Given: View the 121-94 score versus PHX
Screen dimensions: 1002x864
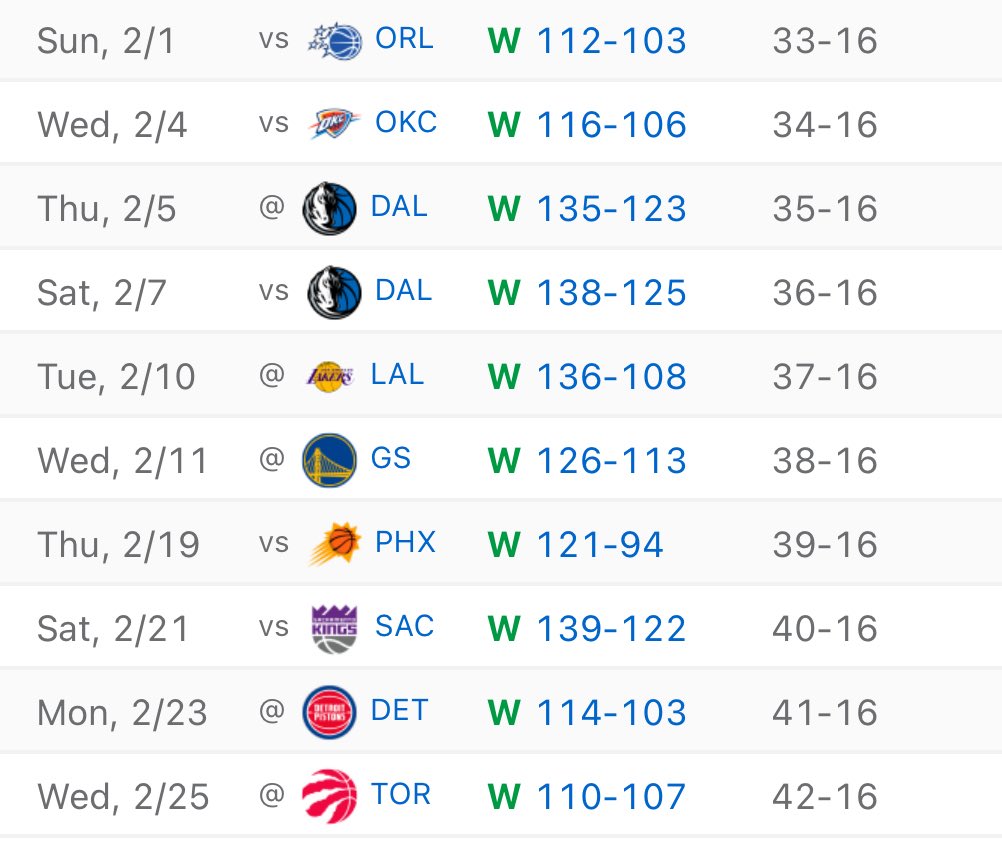Looking at the screenshot, I should (600, 545).
